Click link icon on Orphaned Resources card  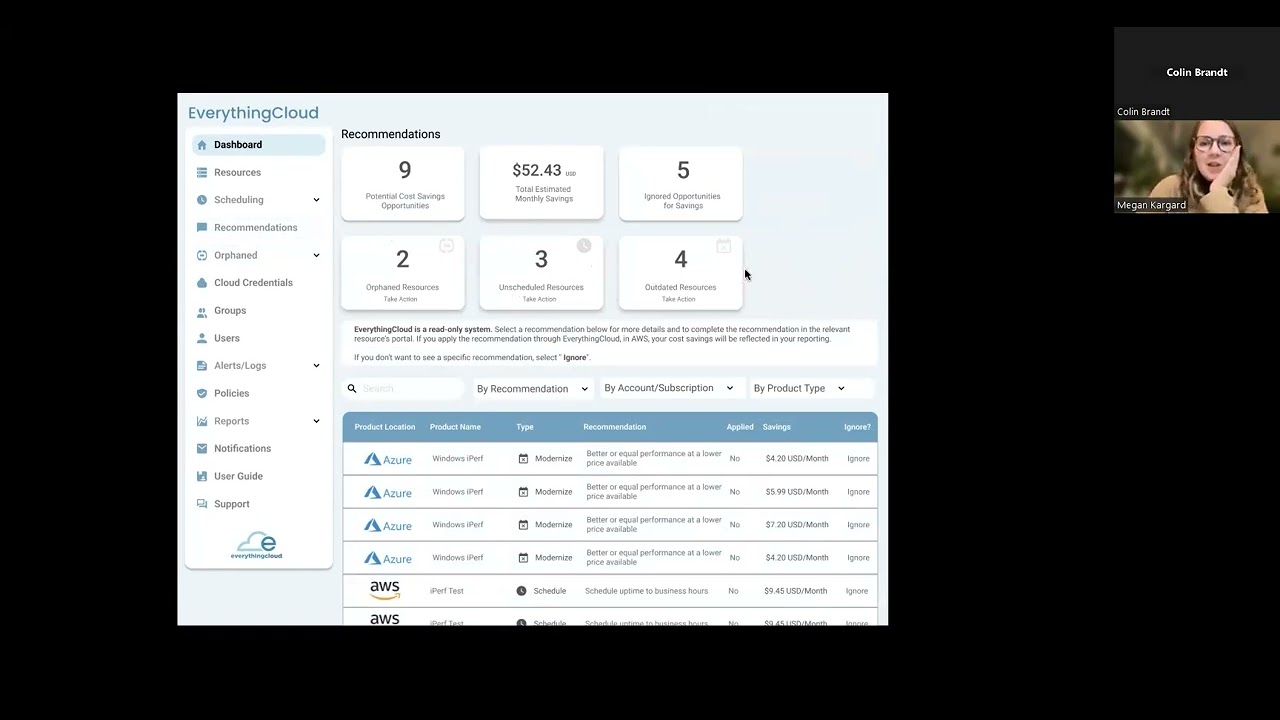click(x=447, y=246)
